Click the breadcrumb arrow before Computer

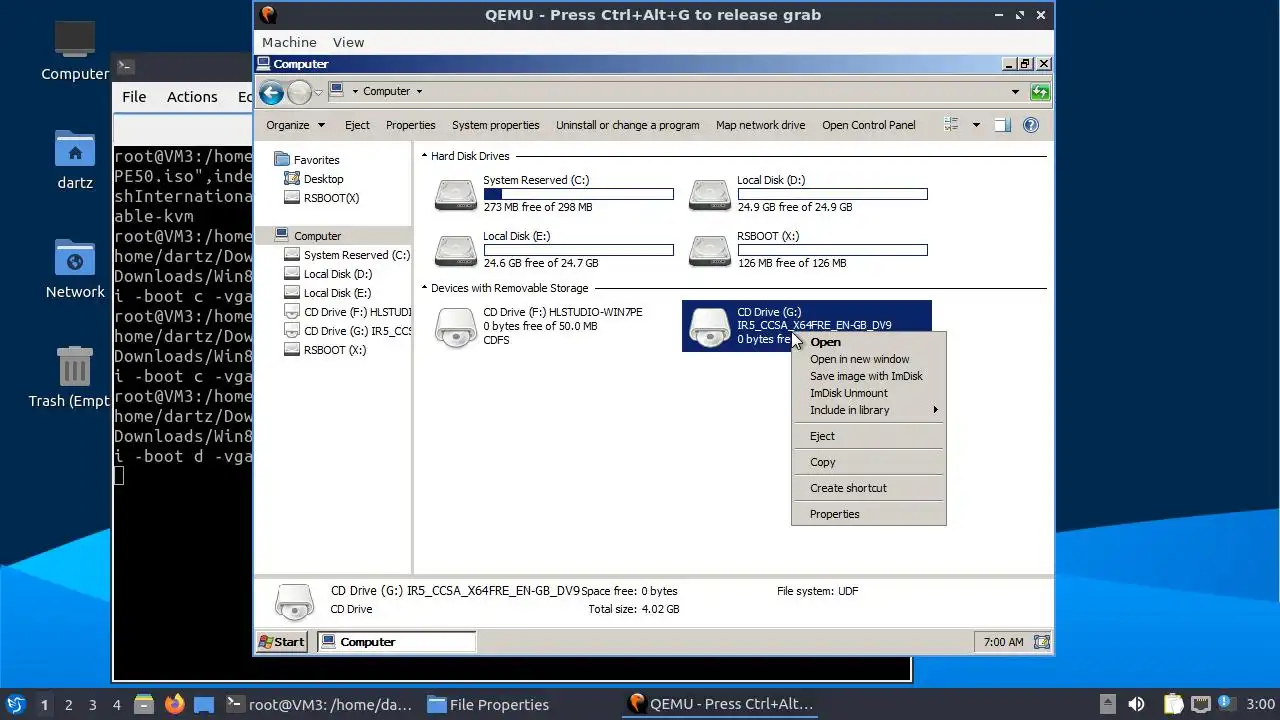click(355, 91)
